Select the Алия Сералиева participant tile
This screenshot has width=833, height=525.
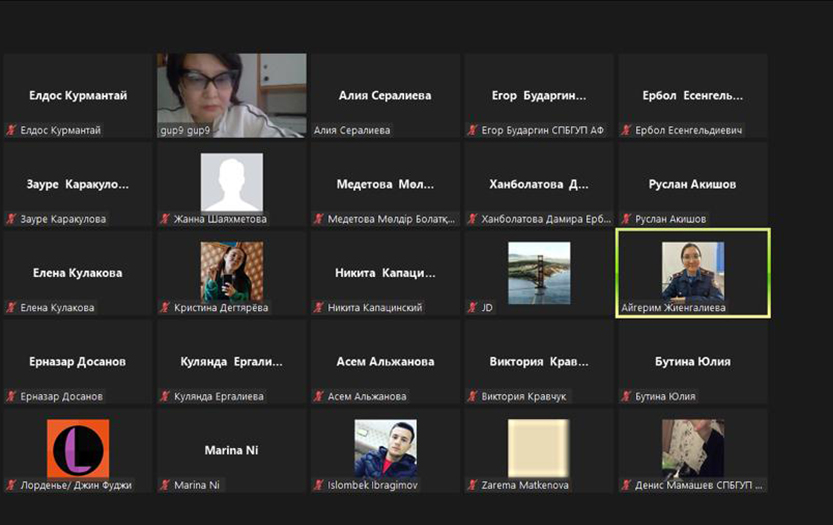(x=385, y=96)
